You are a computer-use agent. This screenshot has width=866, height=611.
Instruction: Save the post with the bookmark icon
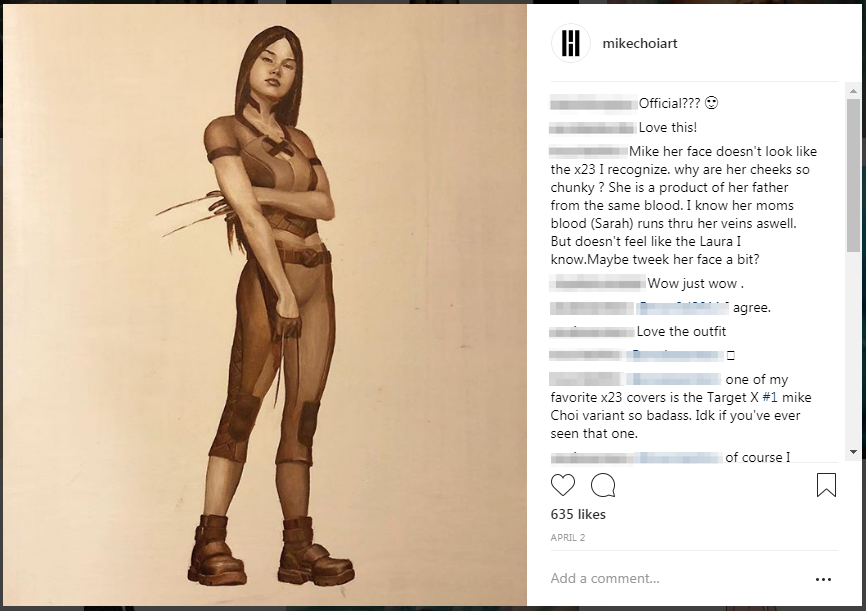coord(826,484)
